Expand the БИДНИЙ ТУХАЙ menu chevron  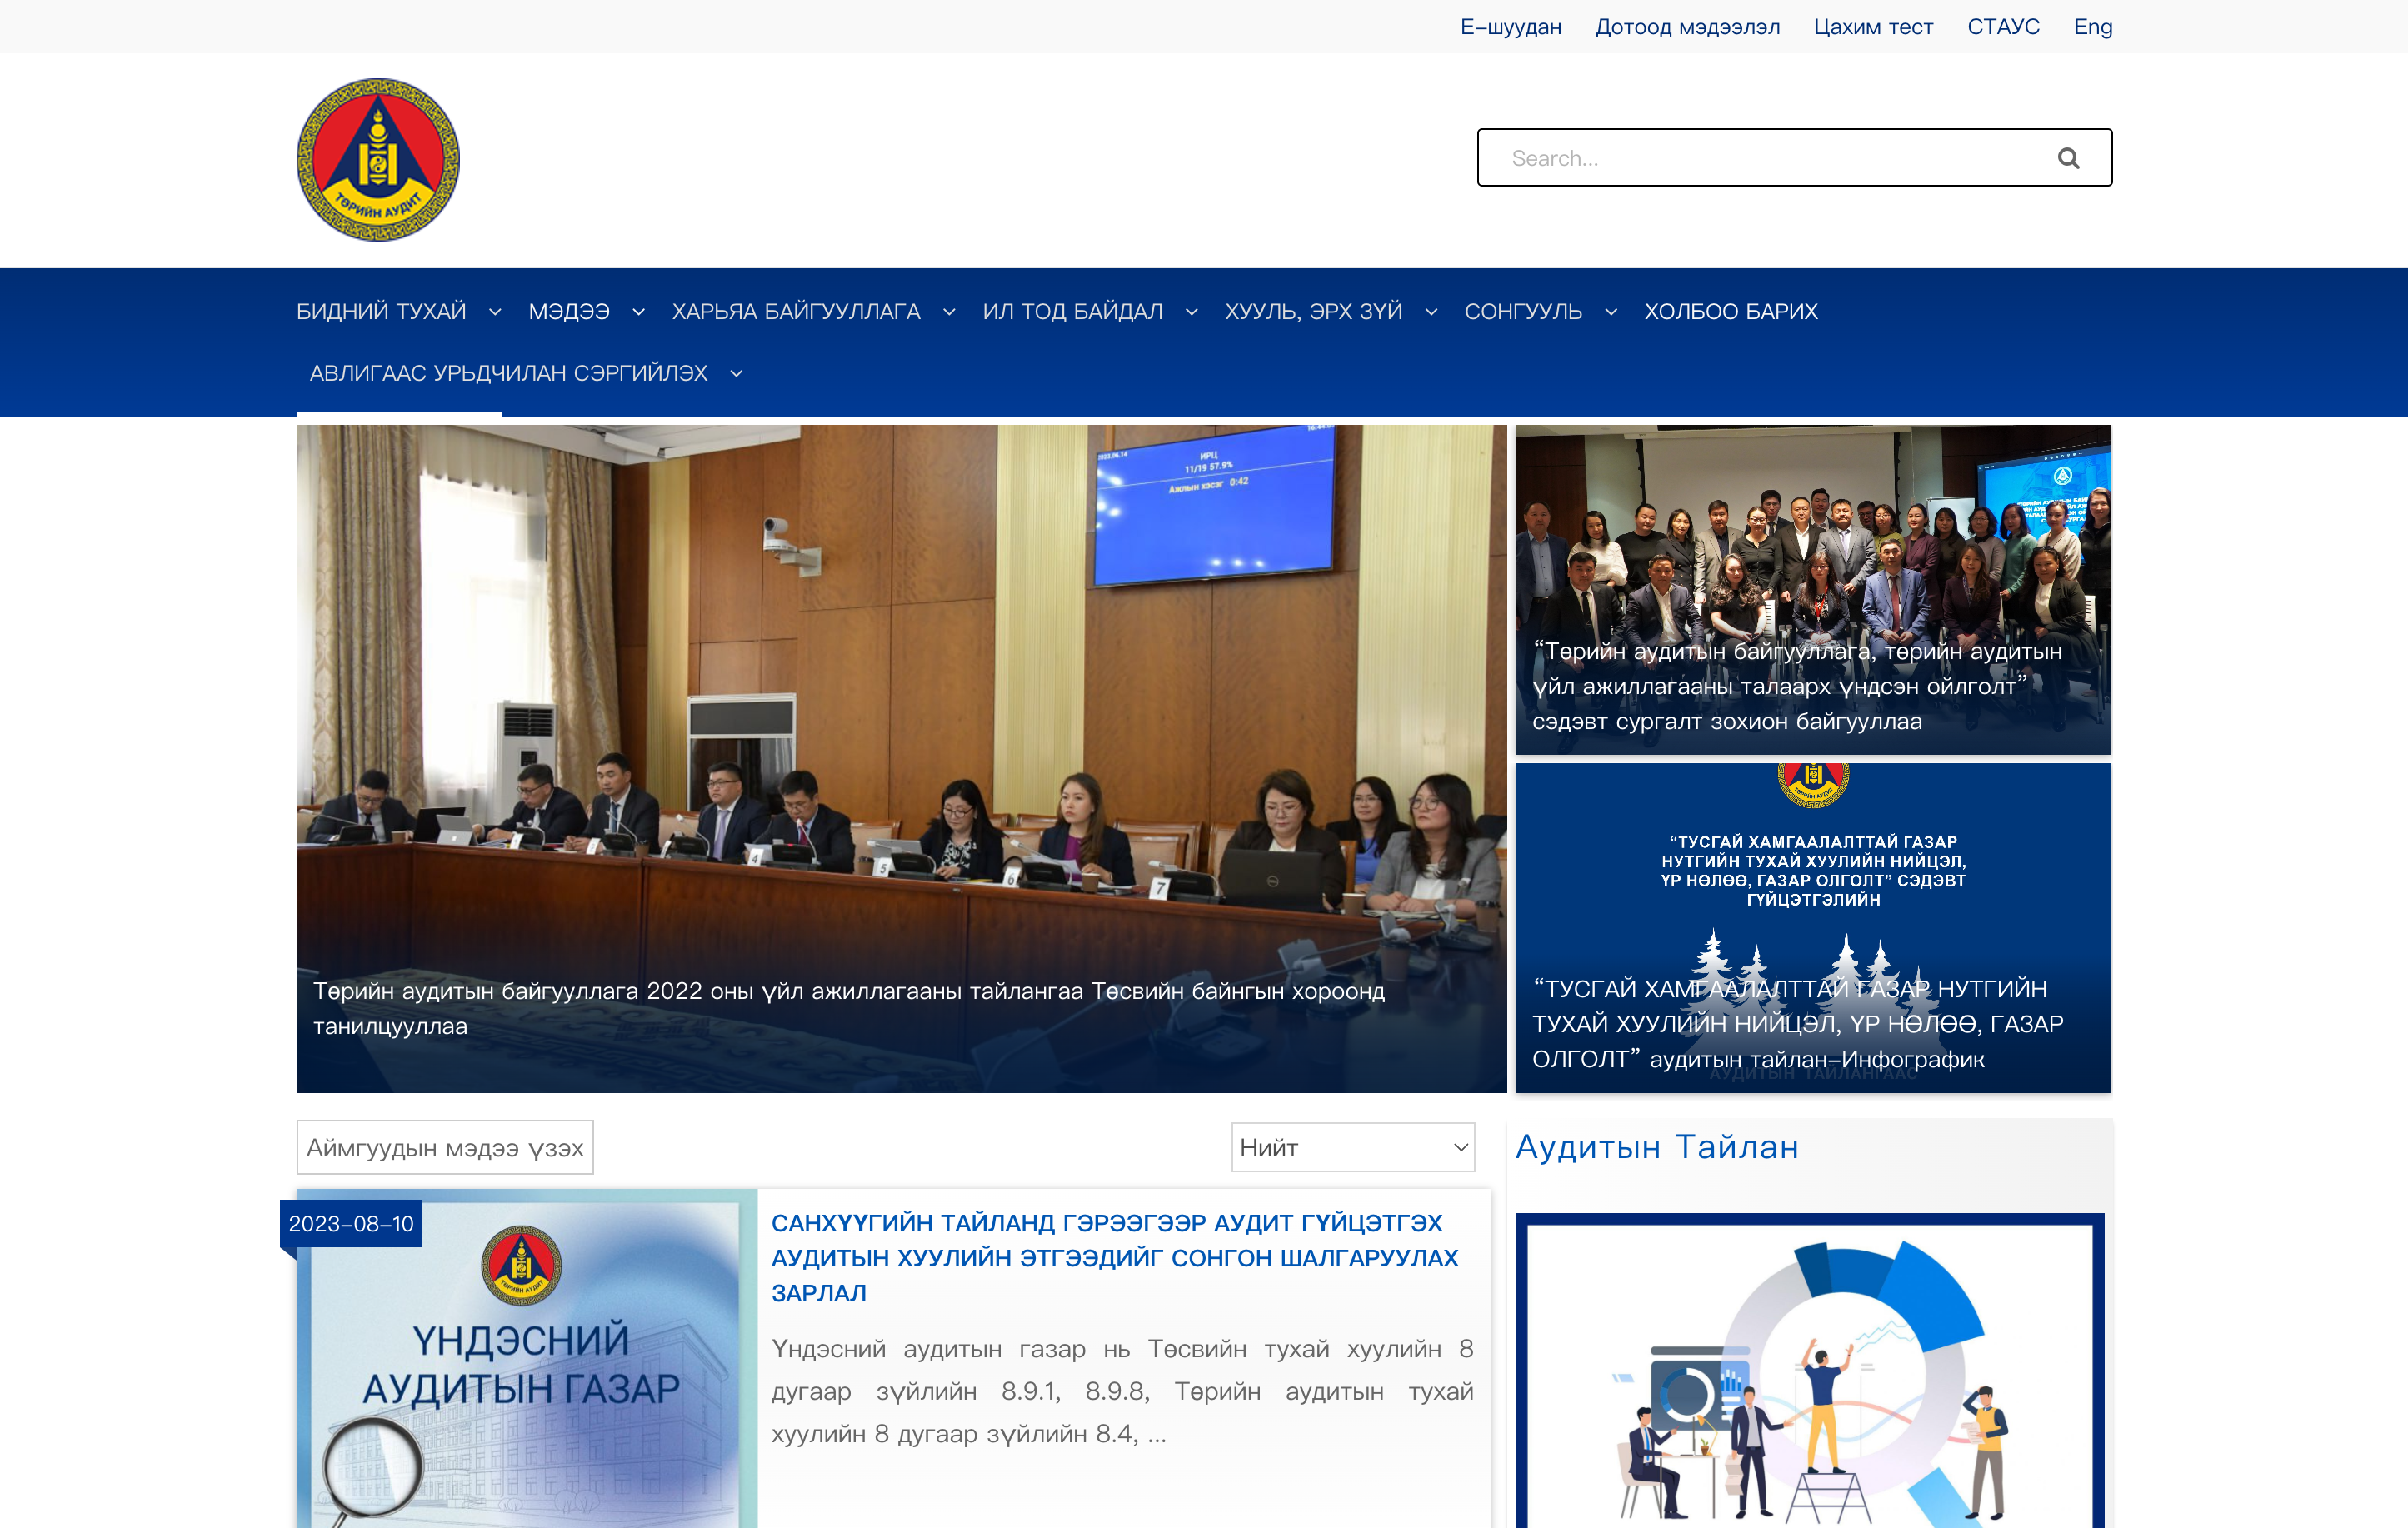tap(495, 312)
